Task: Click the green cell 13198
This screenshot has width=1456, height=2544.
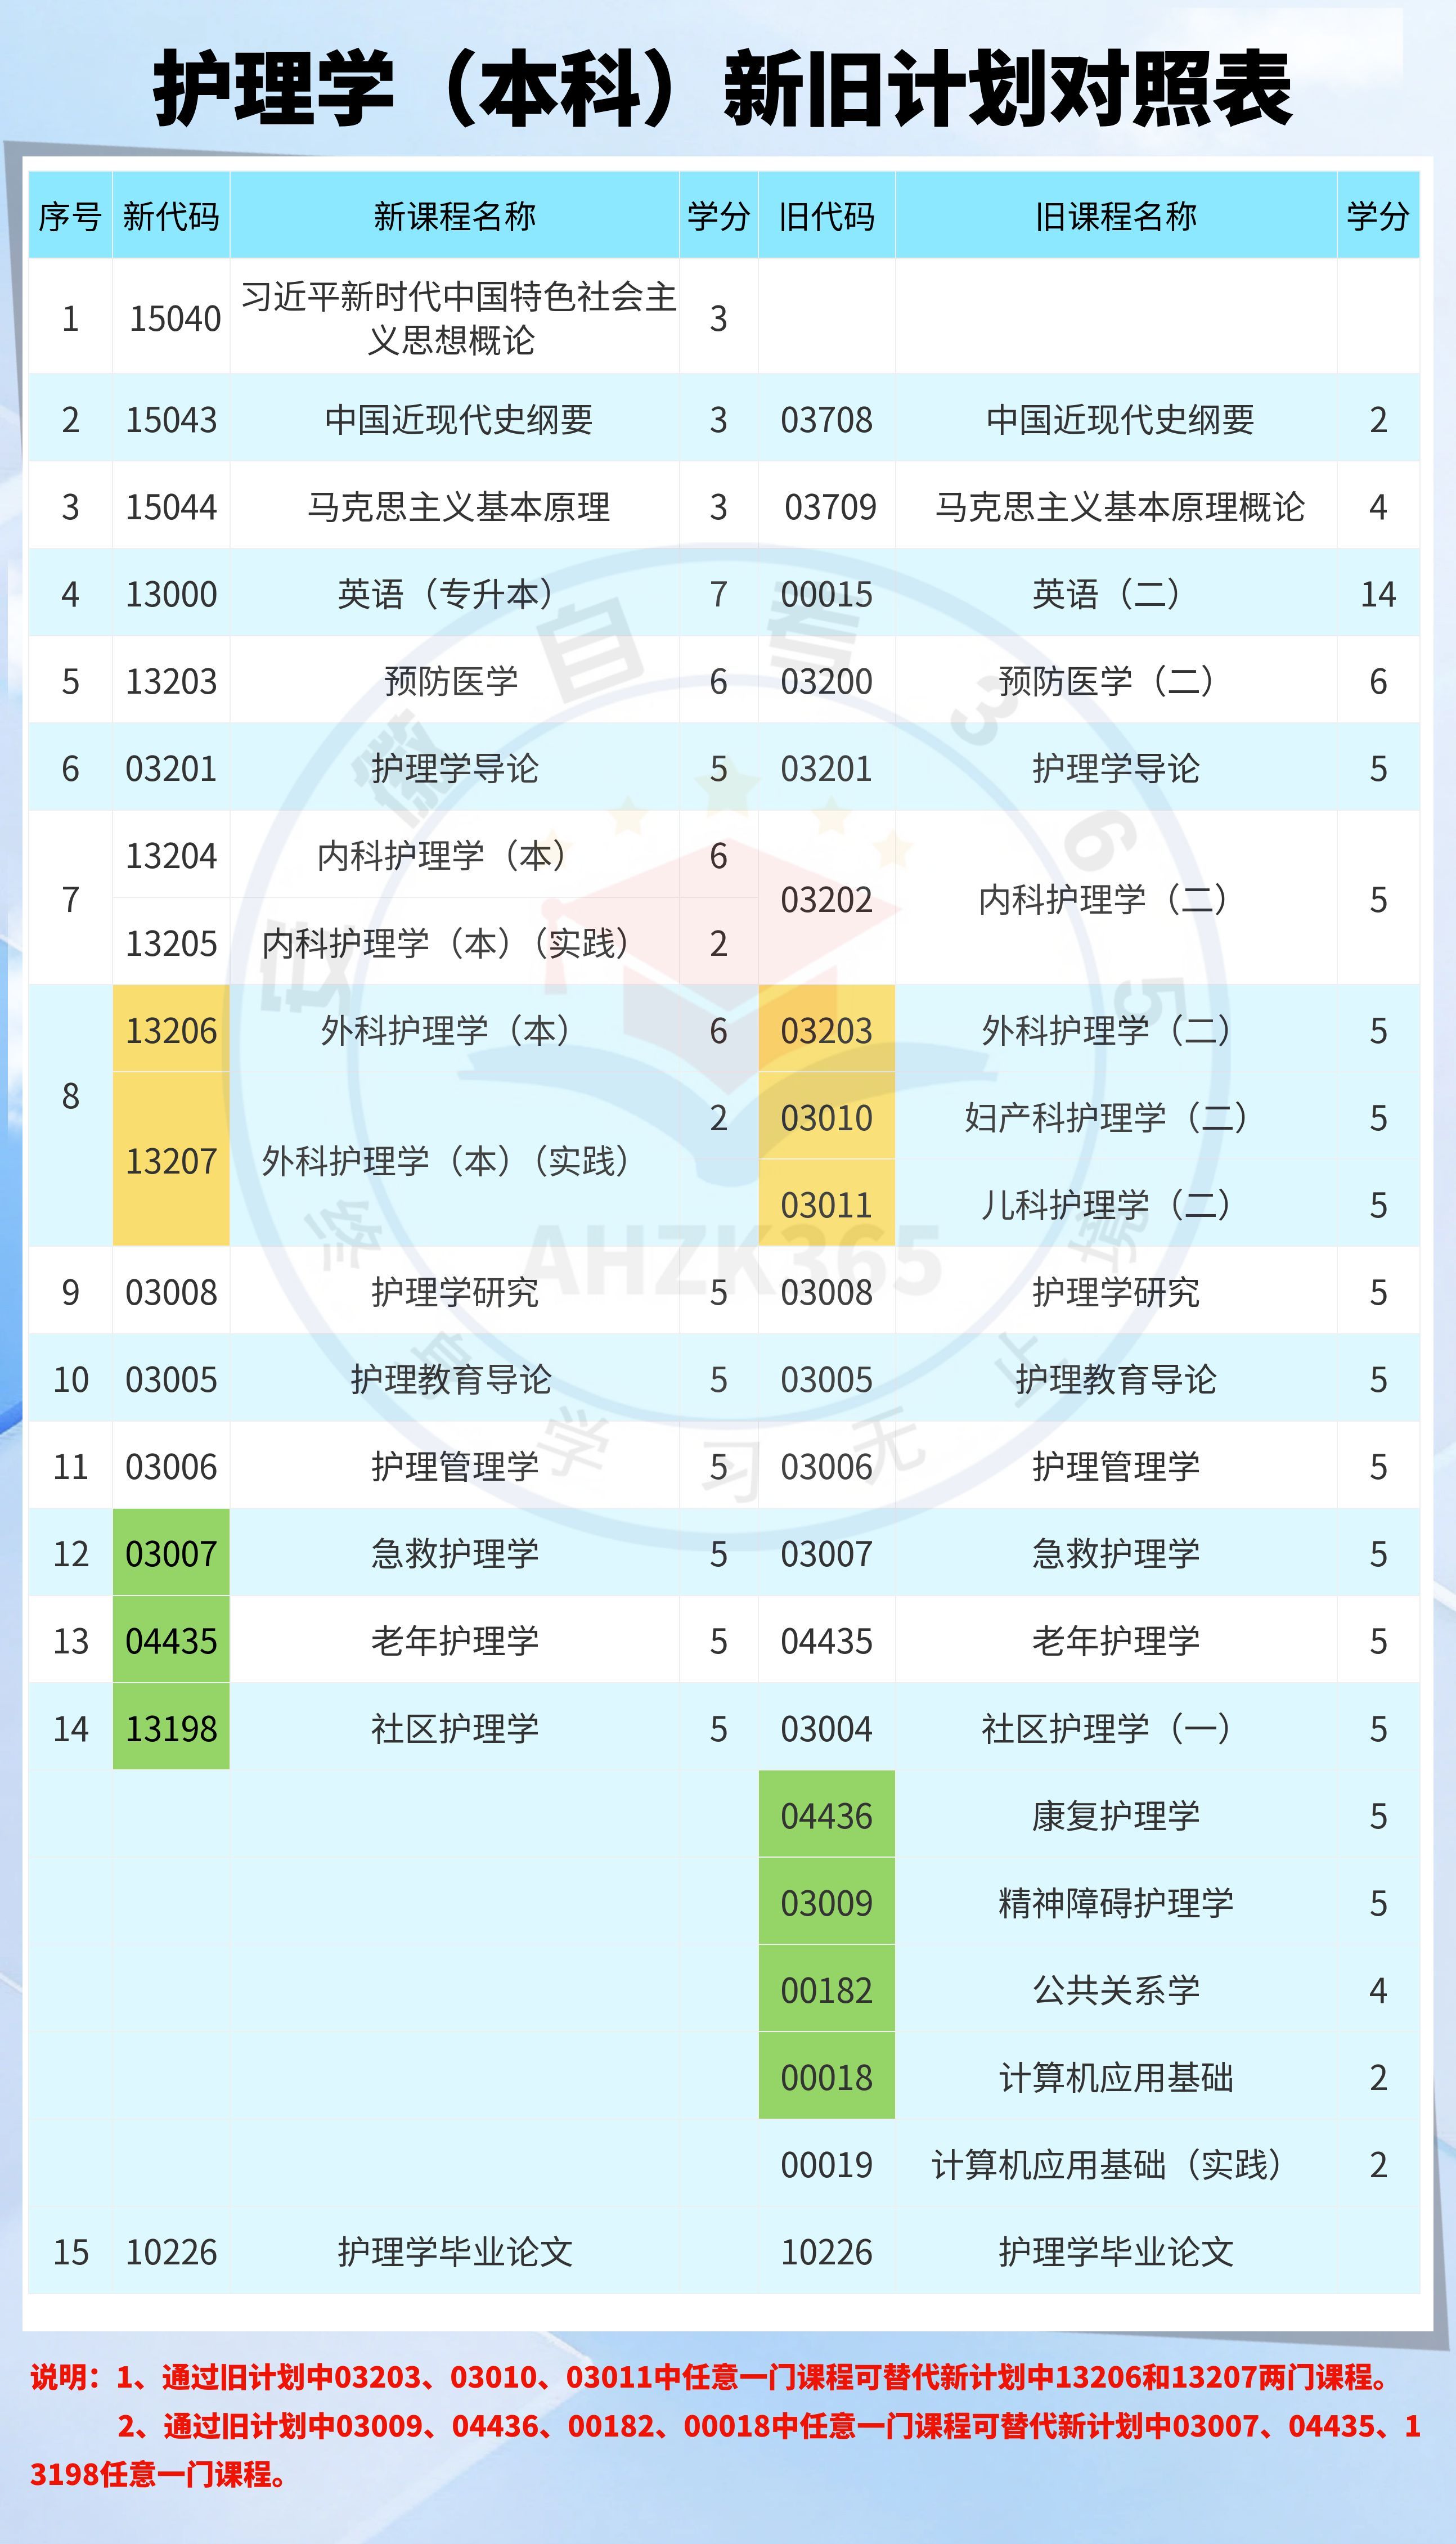Action: point(171,1727)
